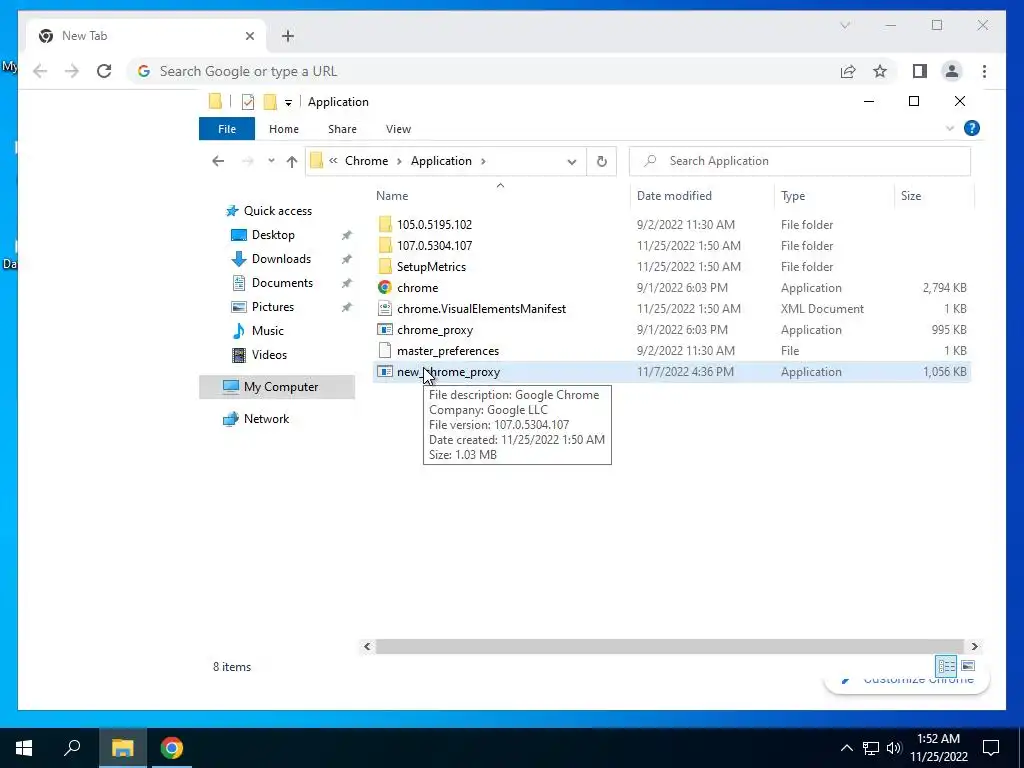This screenshot has height=768, width=1024.
Task: Click the Explorer back arrow
Action: (x=218, y=161)
